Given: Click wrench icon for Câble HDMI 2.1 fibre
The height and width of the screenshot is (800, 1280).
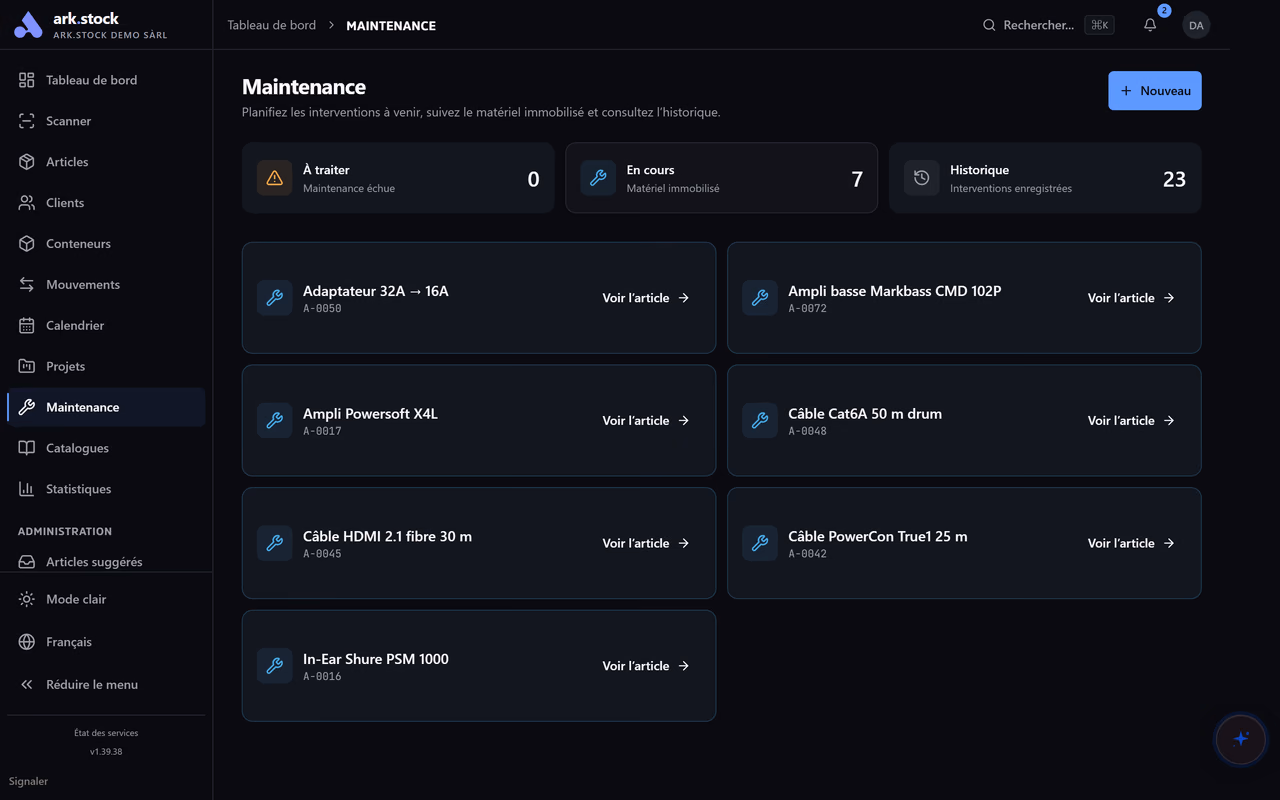Looking at the screenshot, I should tap(274, 544).
